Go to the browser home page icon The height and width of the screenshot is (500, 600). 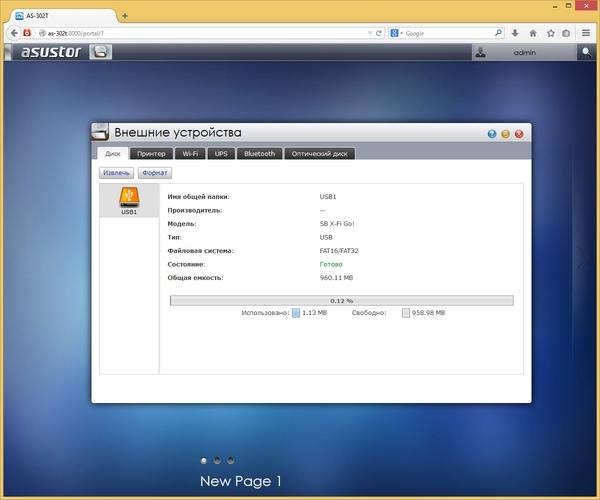point(533,33)
